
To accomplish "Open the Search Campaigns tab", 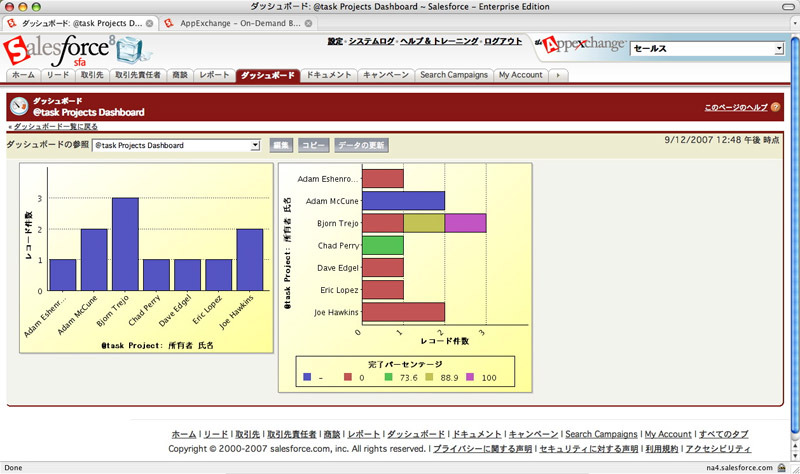I will (454, 75).
